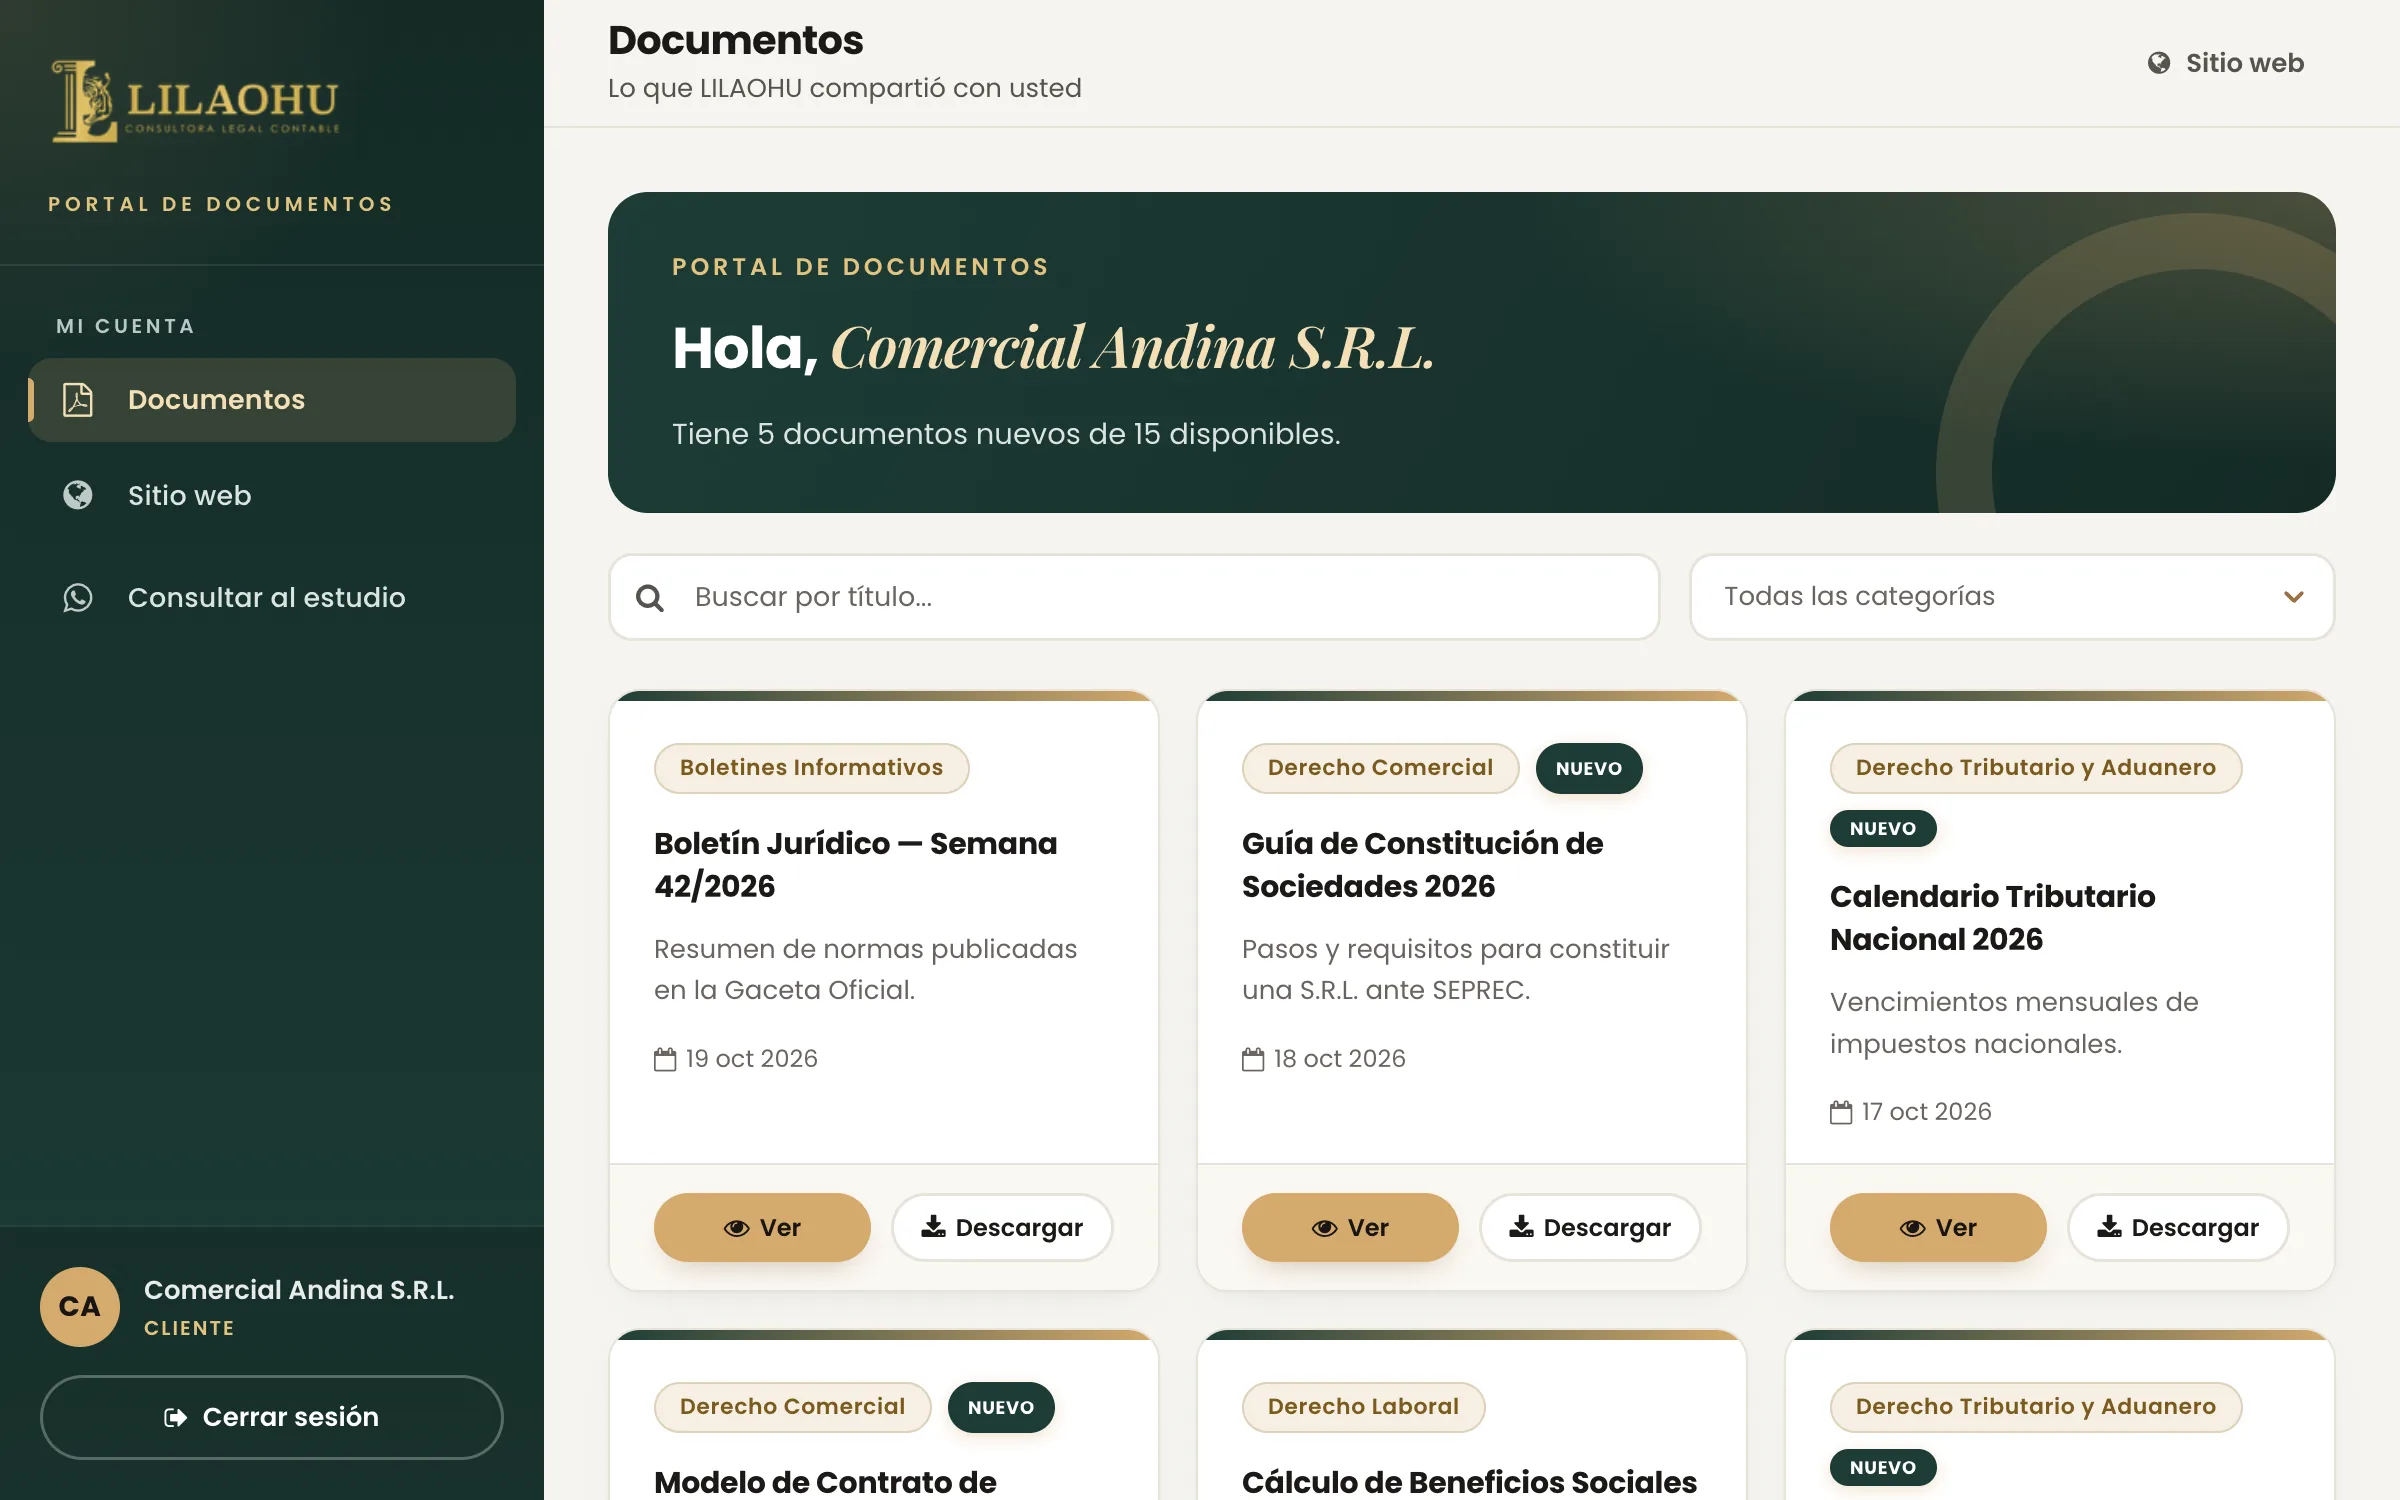
Task: Click Derecho Tributario y Aduanero tag on Calendario card
Action: [2036, 768]
